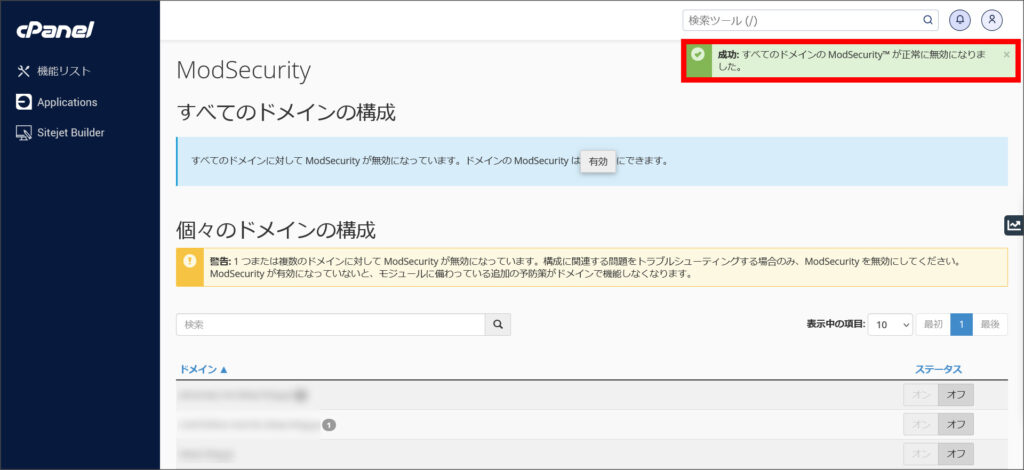The image size is (1024, 470).
Task: Go to 最初 first page
Action: pos(933,324)
